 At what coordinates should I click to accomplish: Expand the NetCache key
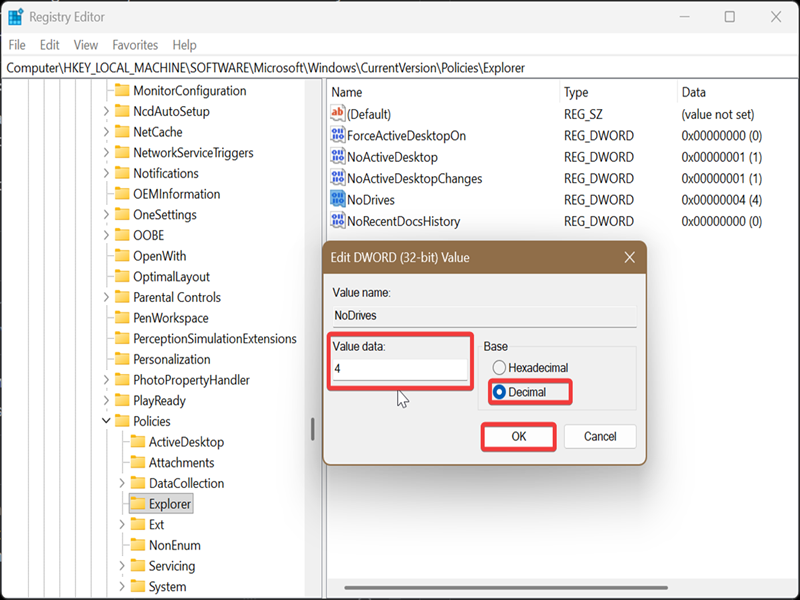[x=106, y=132]
